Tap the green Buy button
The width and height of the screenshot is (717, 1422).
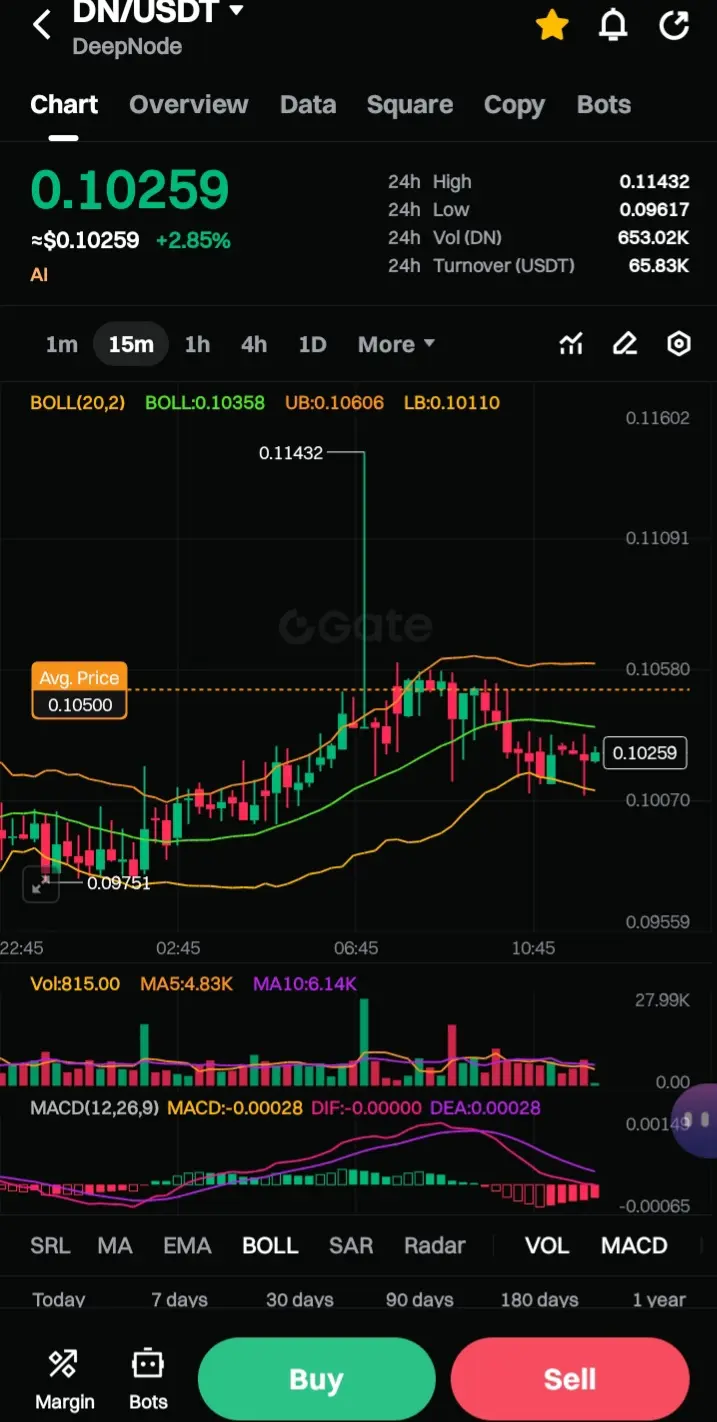tap(316, 1379)
